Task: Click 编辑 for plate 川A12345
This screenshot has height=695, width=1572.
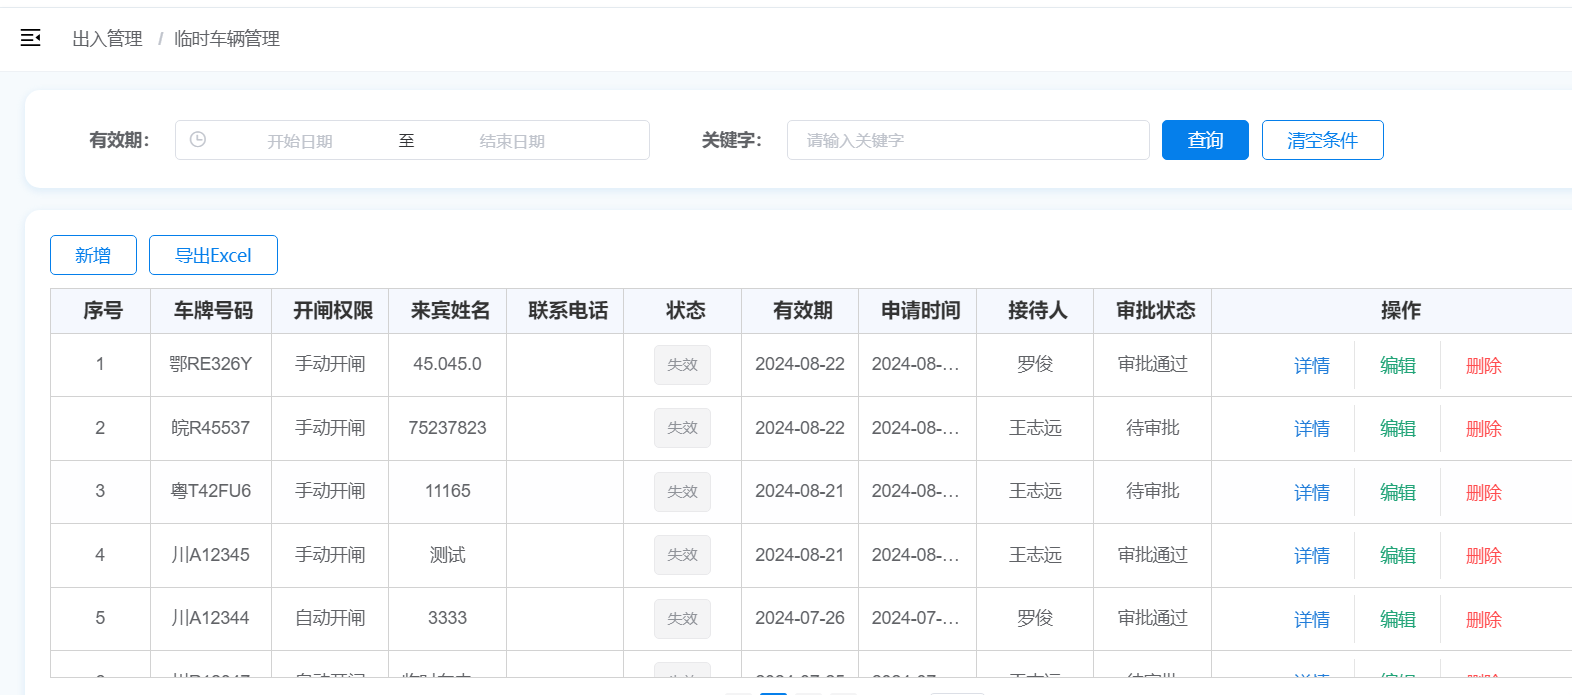Action: click(x=1397, y=556)
